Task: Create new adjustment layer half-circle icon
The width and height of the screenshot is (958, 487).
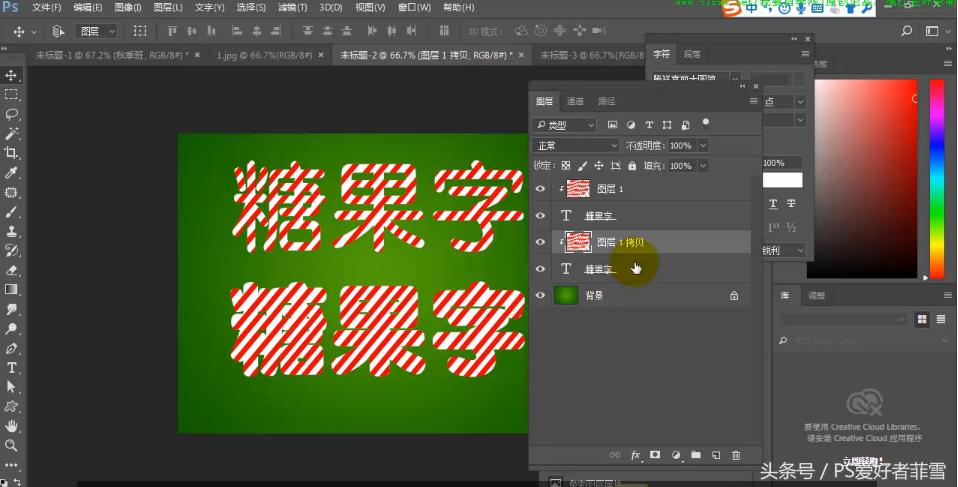Action: (x=676, y=455)
